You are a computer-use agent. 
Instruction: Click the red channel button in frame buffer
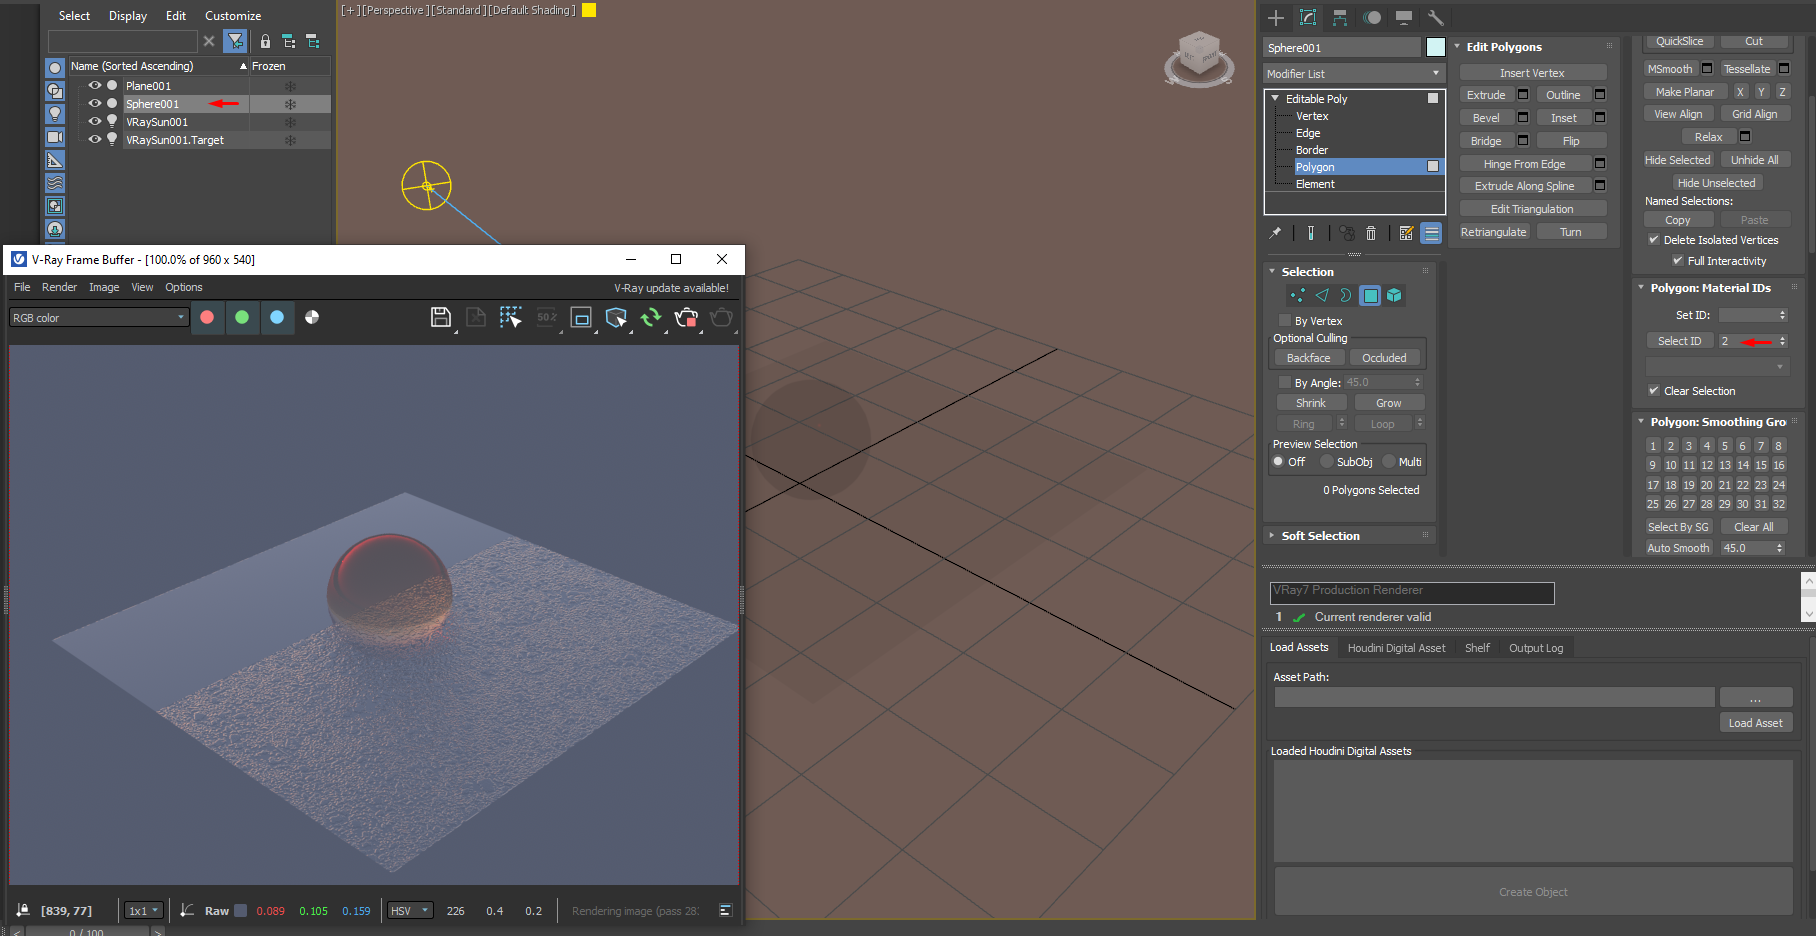click(207, 317)
